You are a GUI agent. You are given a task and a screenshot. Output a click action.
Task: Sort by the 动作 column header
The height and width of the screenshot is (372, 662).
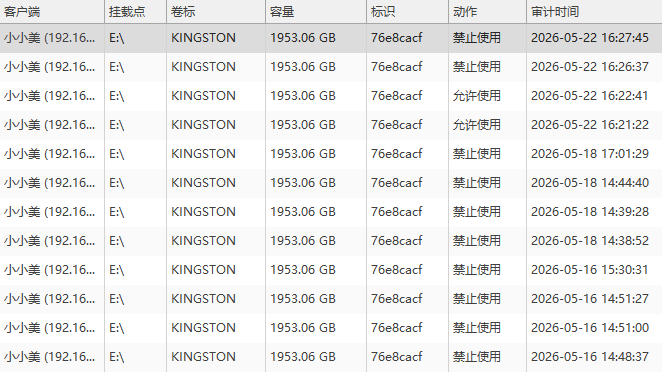[x=488, y=11]
